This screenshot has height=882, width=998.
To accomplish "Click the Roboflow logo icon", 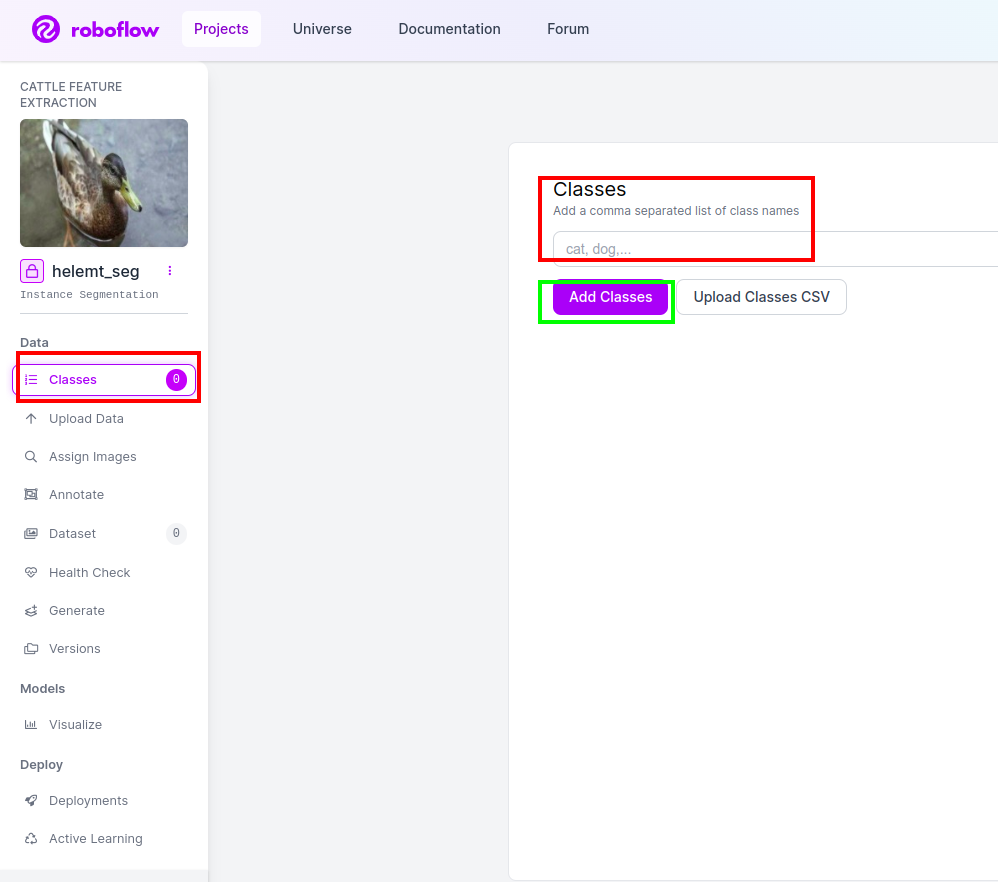I will tap(46, 29).
